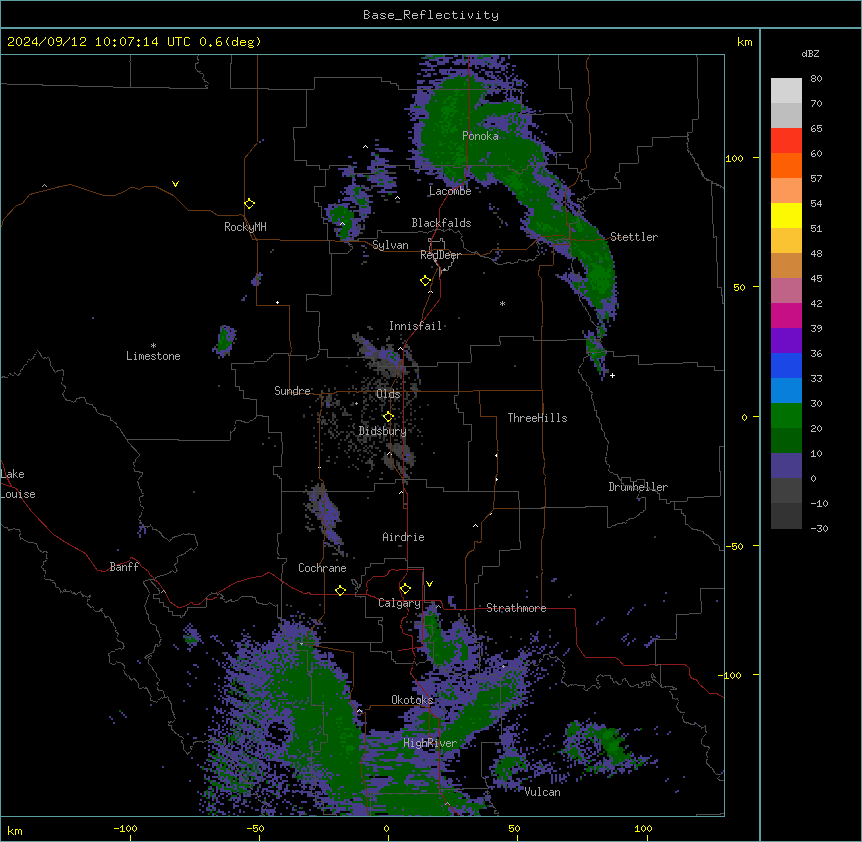This screenshot has height=842, width=862.
Task: Click the RedDeer city label
Action: [x=440, y=255]
